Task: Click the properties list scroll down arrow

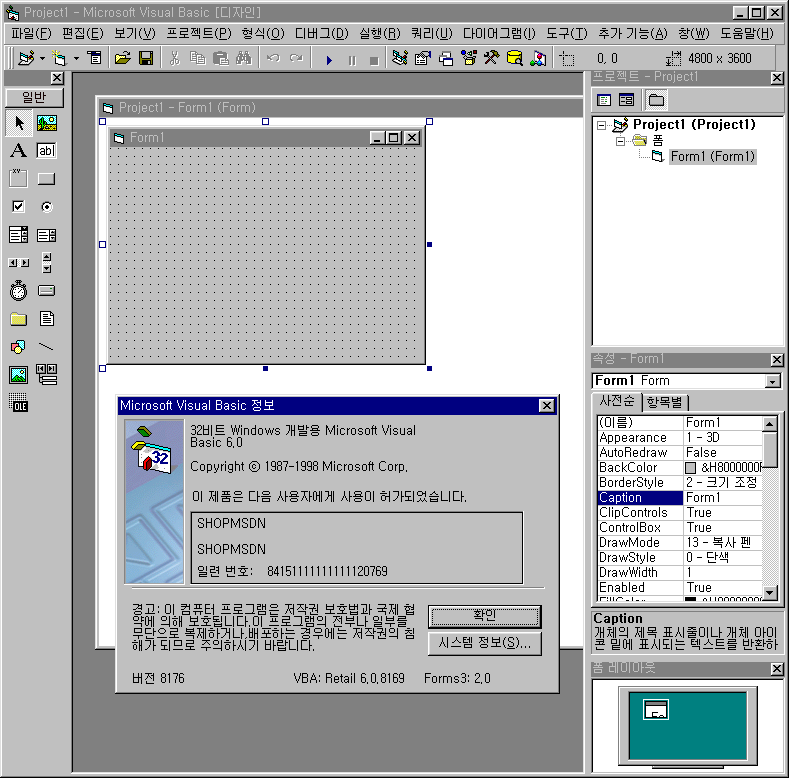Action: coord(770,593)
